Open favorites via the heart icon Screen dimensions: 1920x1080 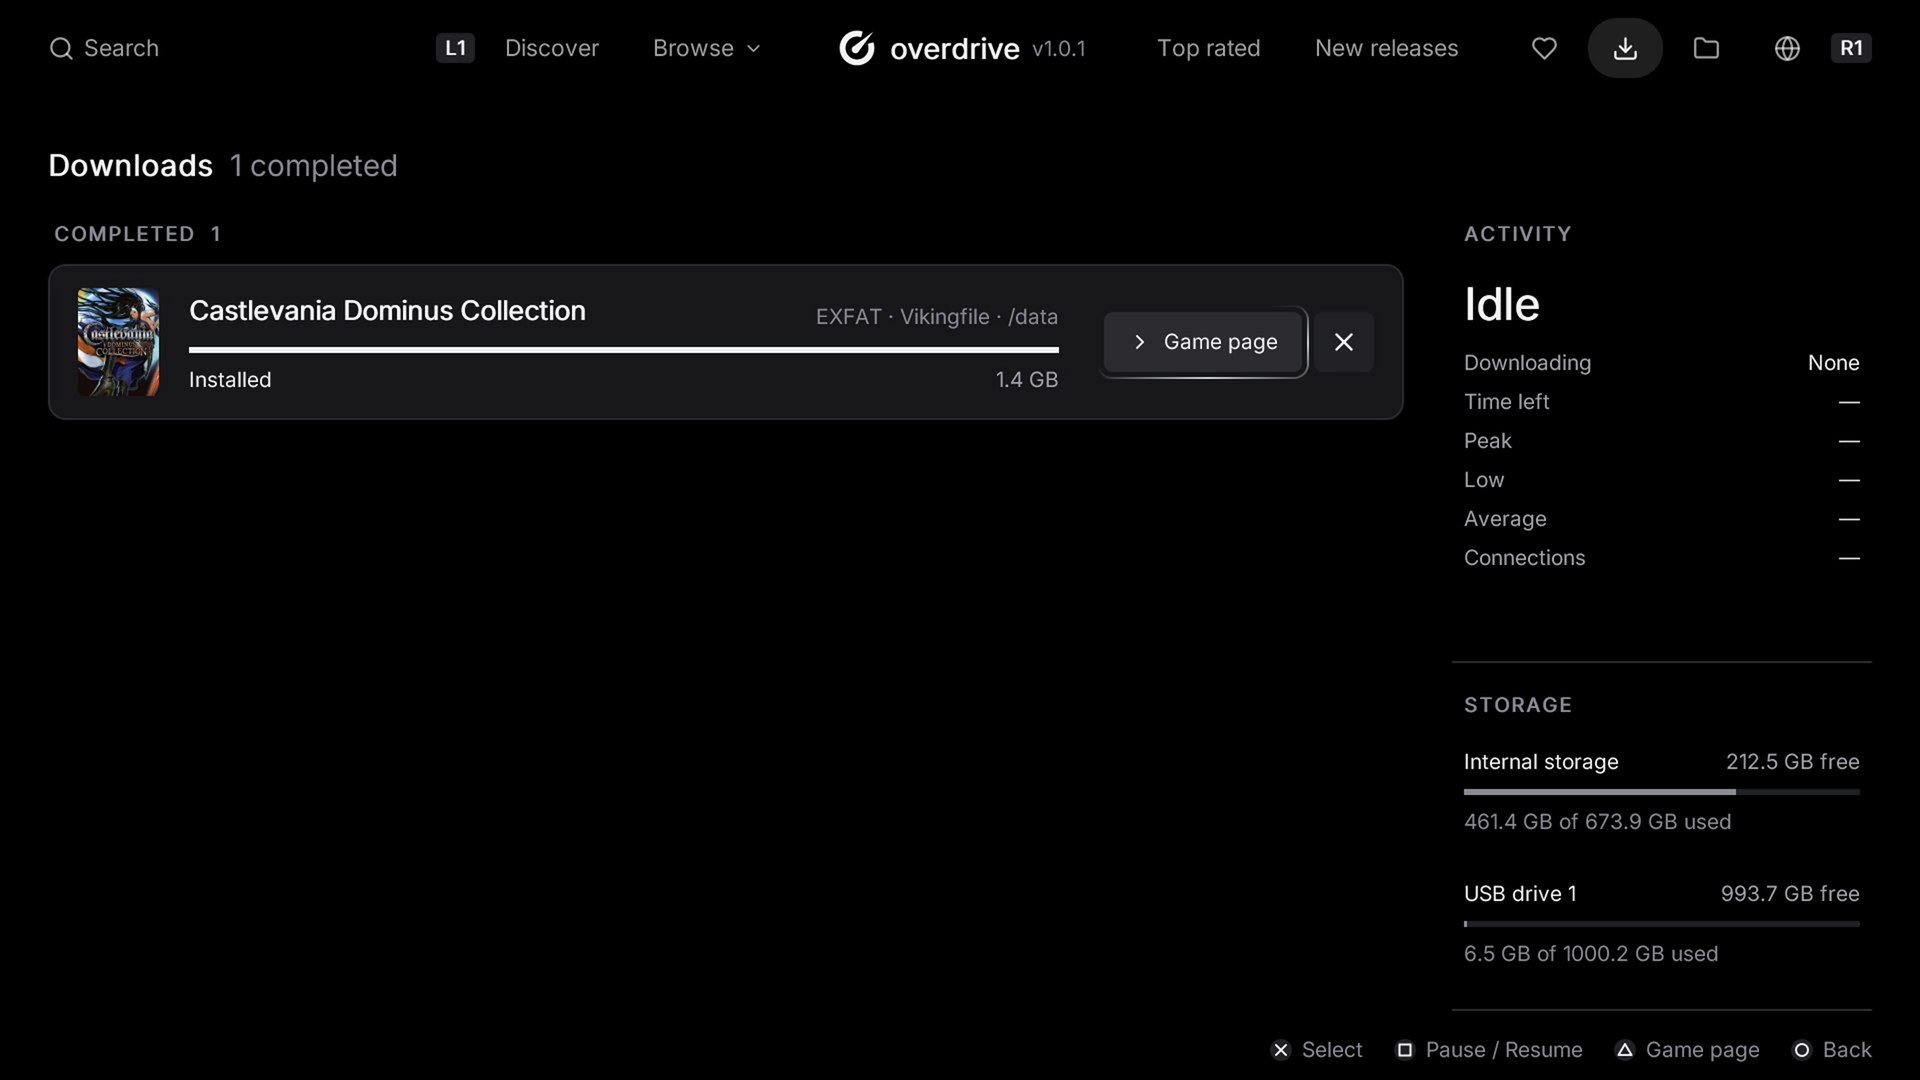pos(1544,48)
